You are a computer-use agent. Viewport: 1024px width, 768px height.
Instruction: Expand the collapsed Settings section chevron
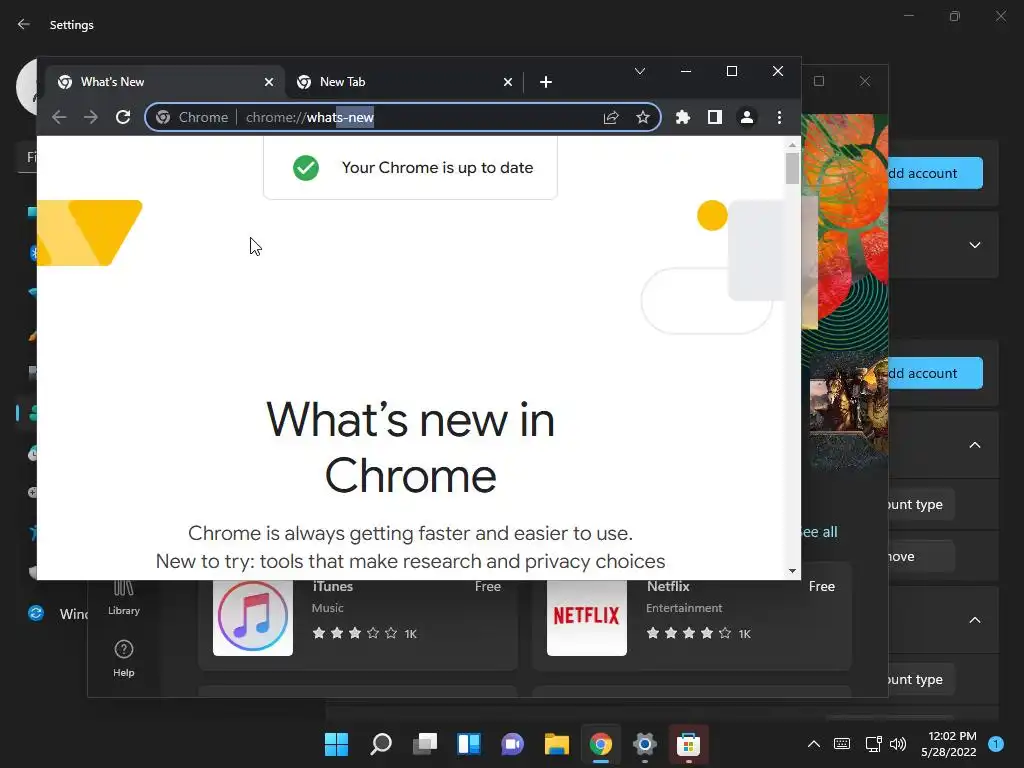[x=975, y=245]
